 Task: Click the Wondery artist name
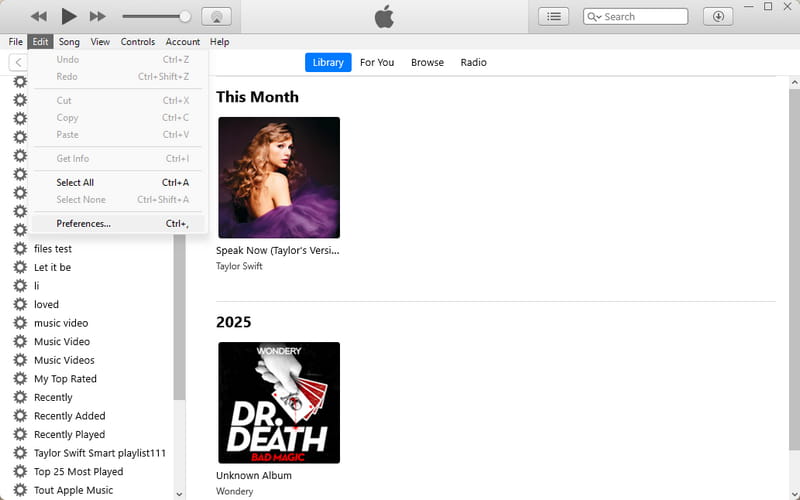pos(234,491)
